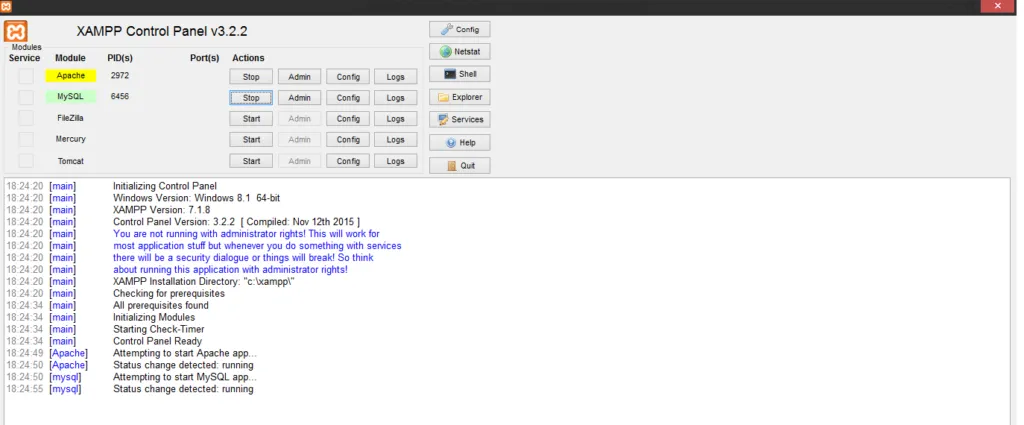The image size is (1024, 425).
Task: Click log line 'Starting Check-Timer'
Action: click(x=159, y=329)
